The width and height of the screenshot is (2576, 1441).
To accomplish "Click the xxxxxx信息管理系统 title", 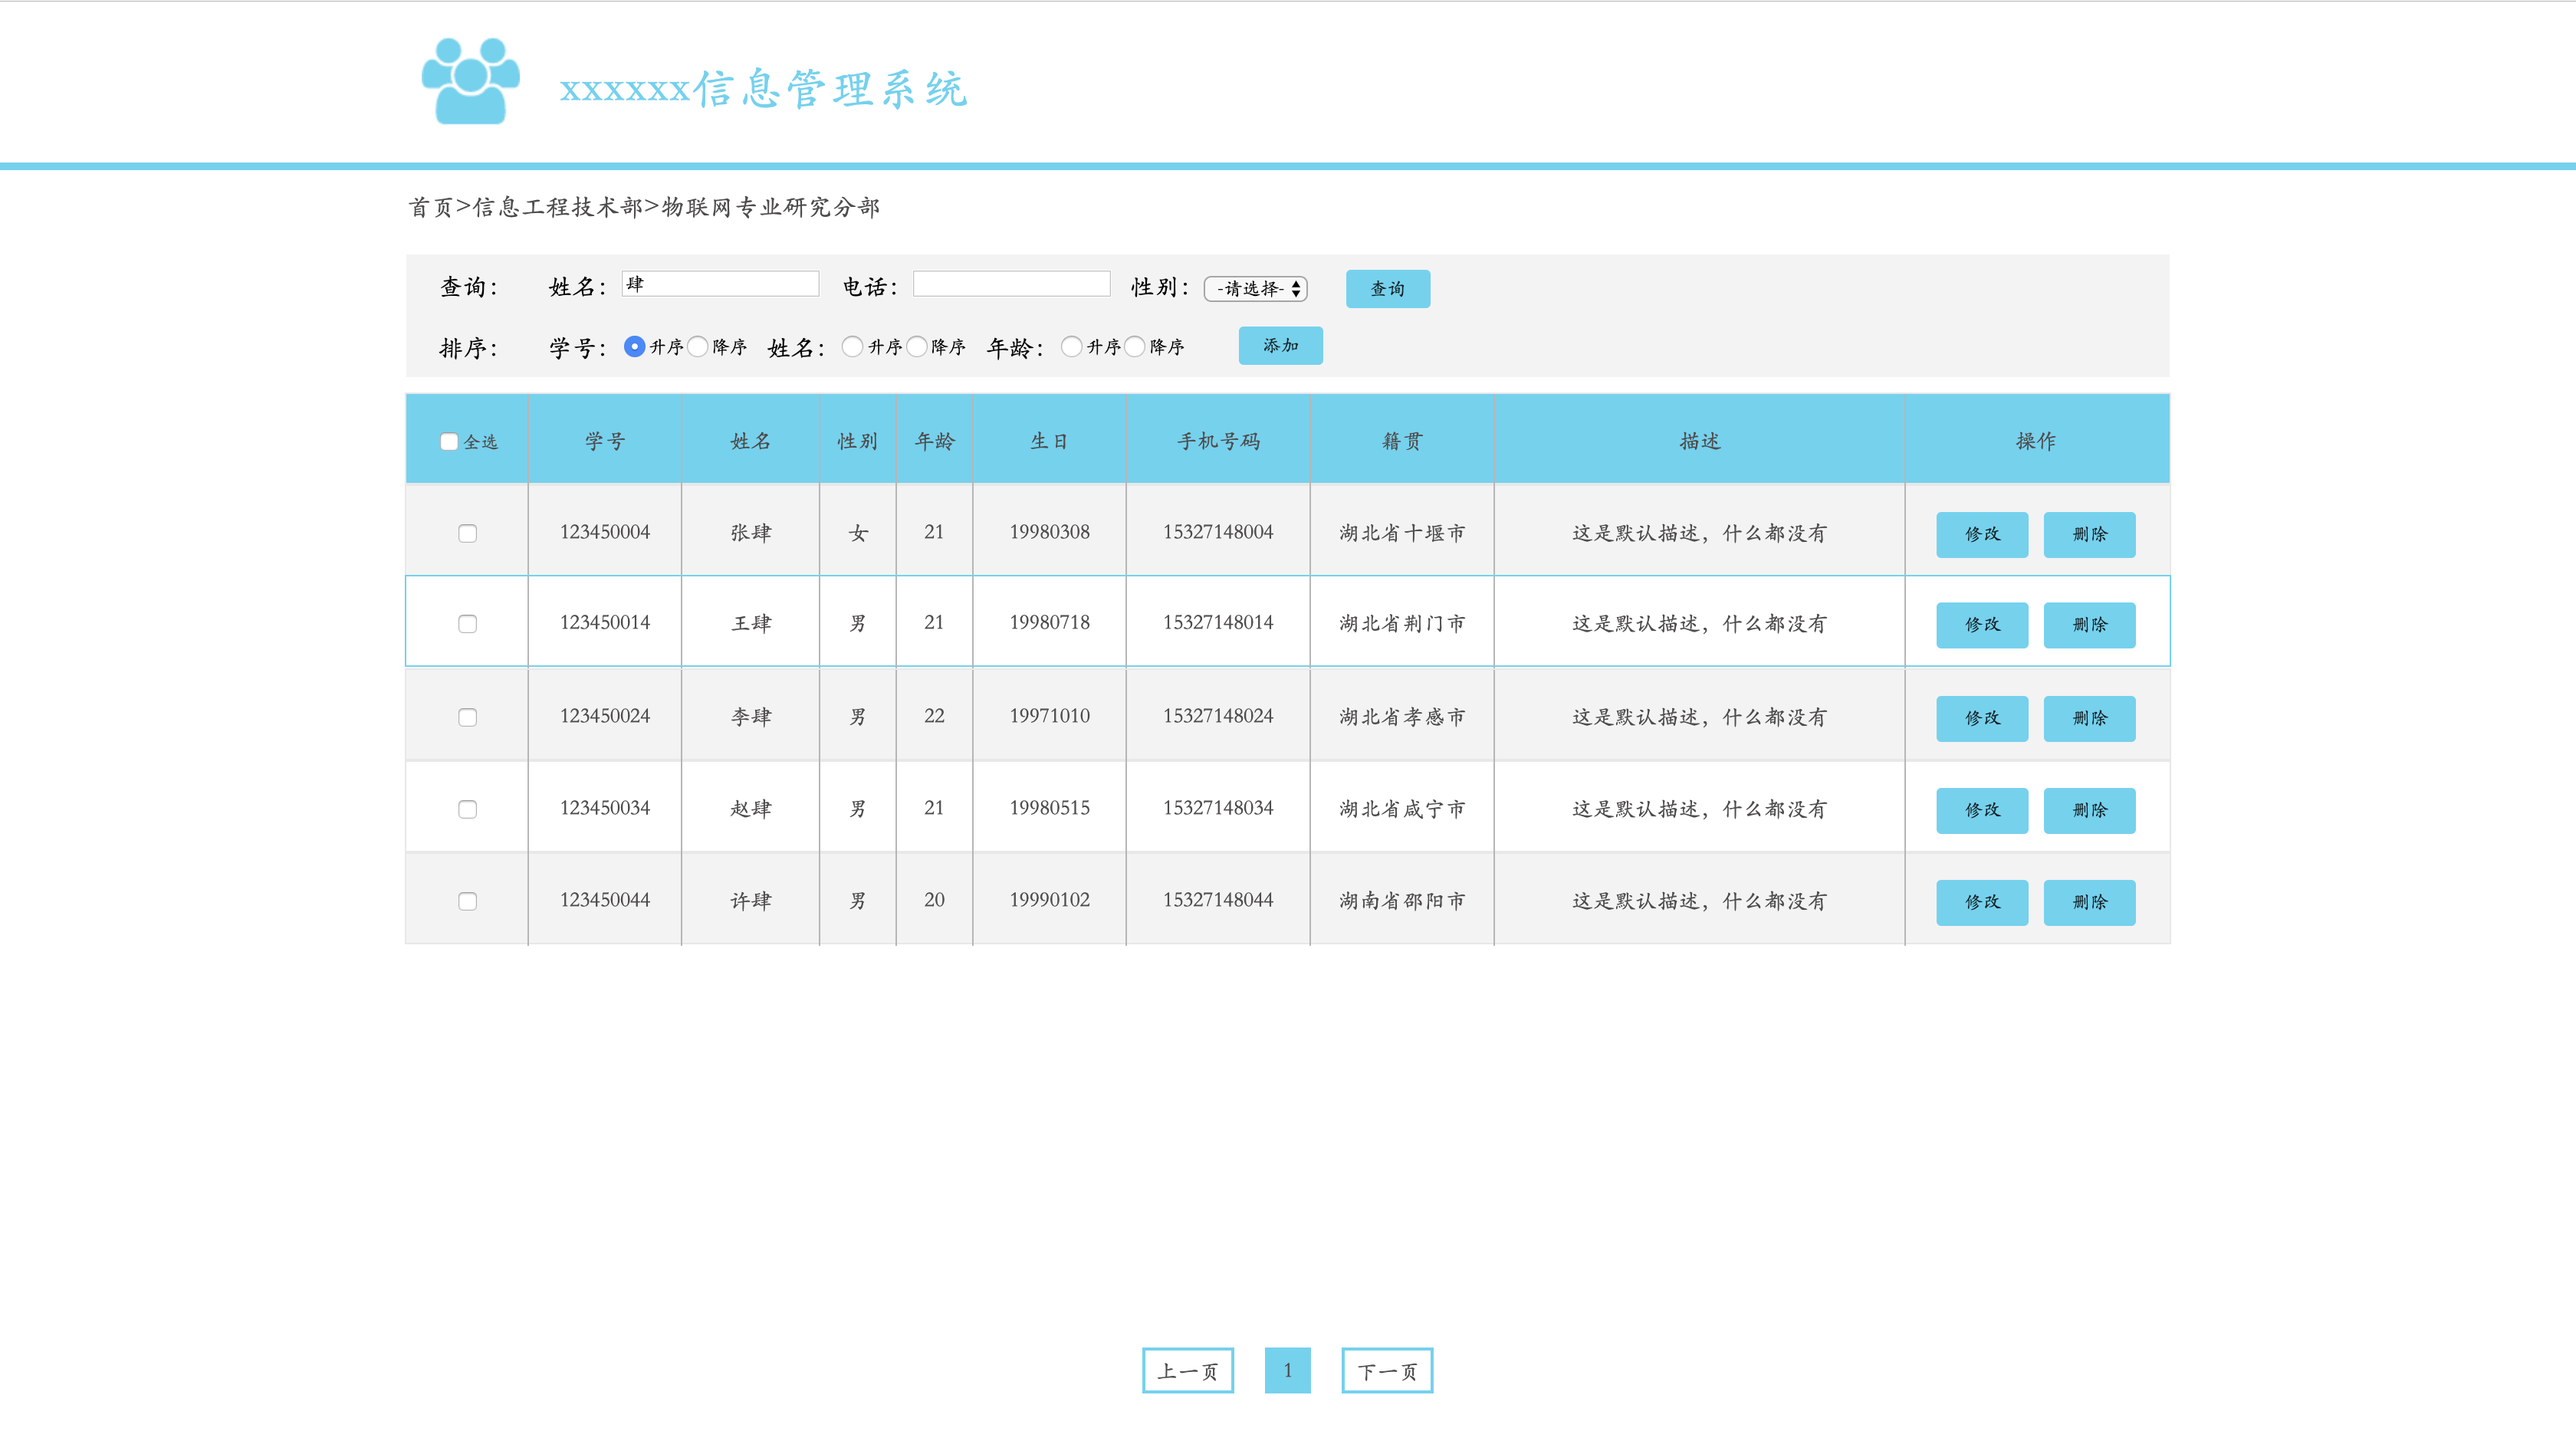I will 763,89.
